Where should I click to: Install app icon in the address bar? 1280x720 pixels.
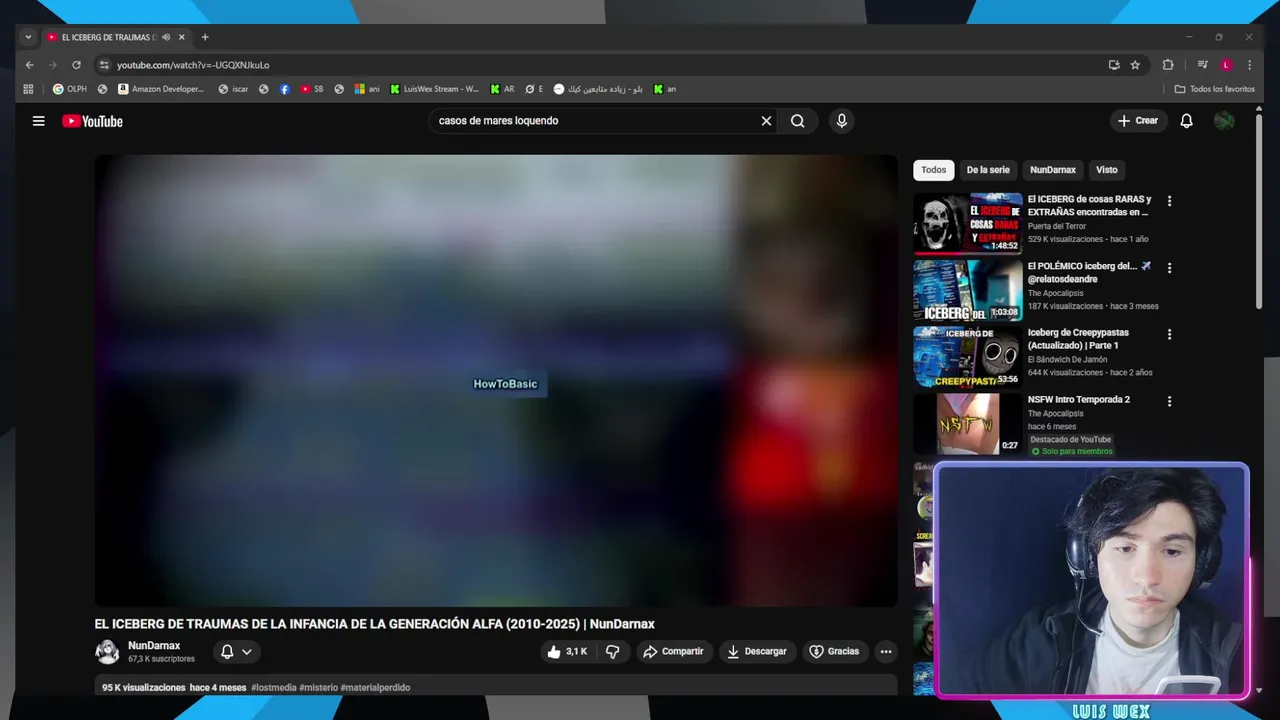point(1114,65)
